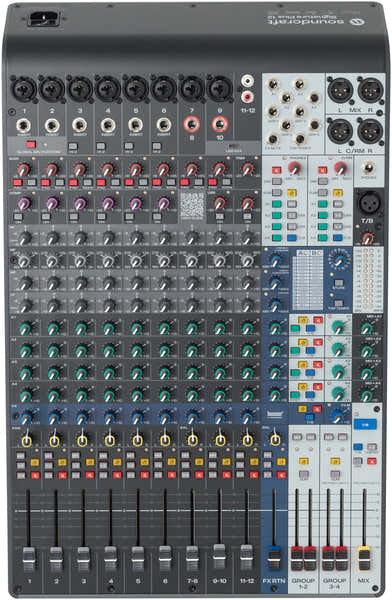Select the channel 3 insert jack
Viewport: 392px width, 600px height.
[80, 126]
